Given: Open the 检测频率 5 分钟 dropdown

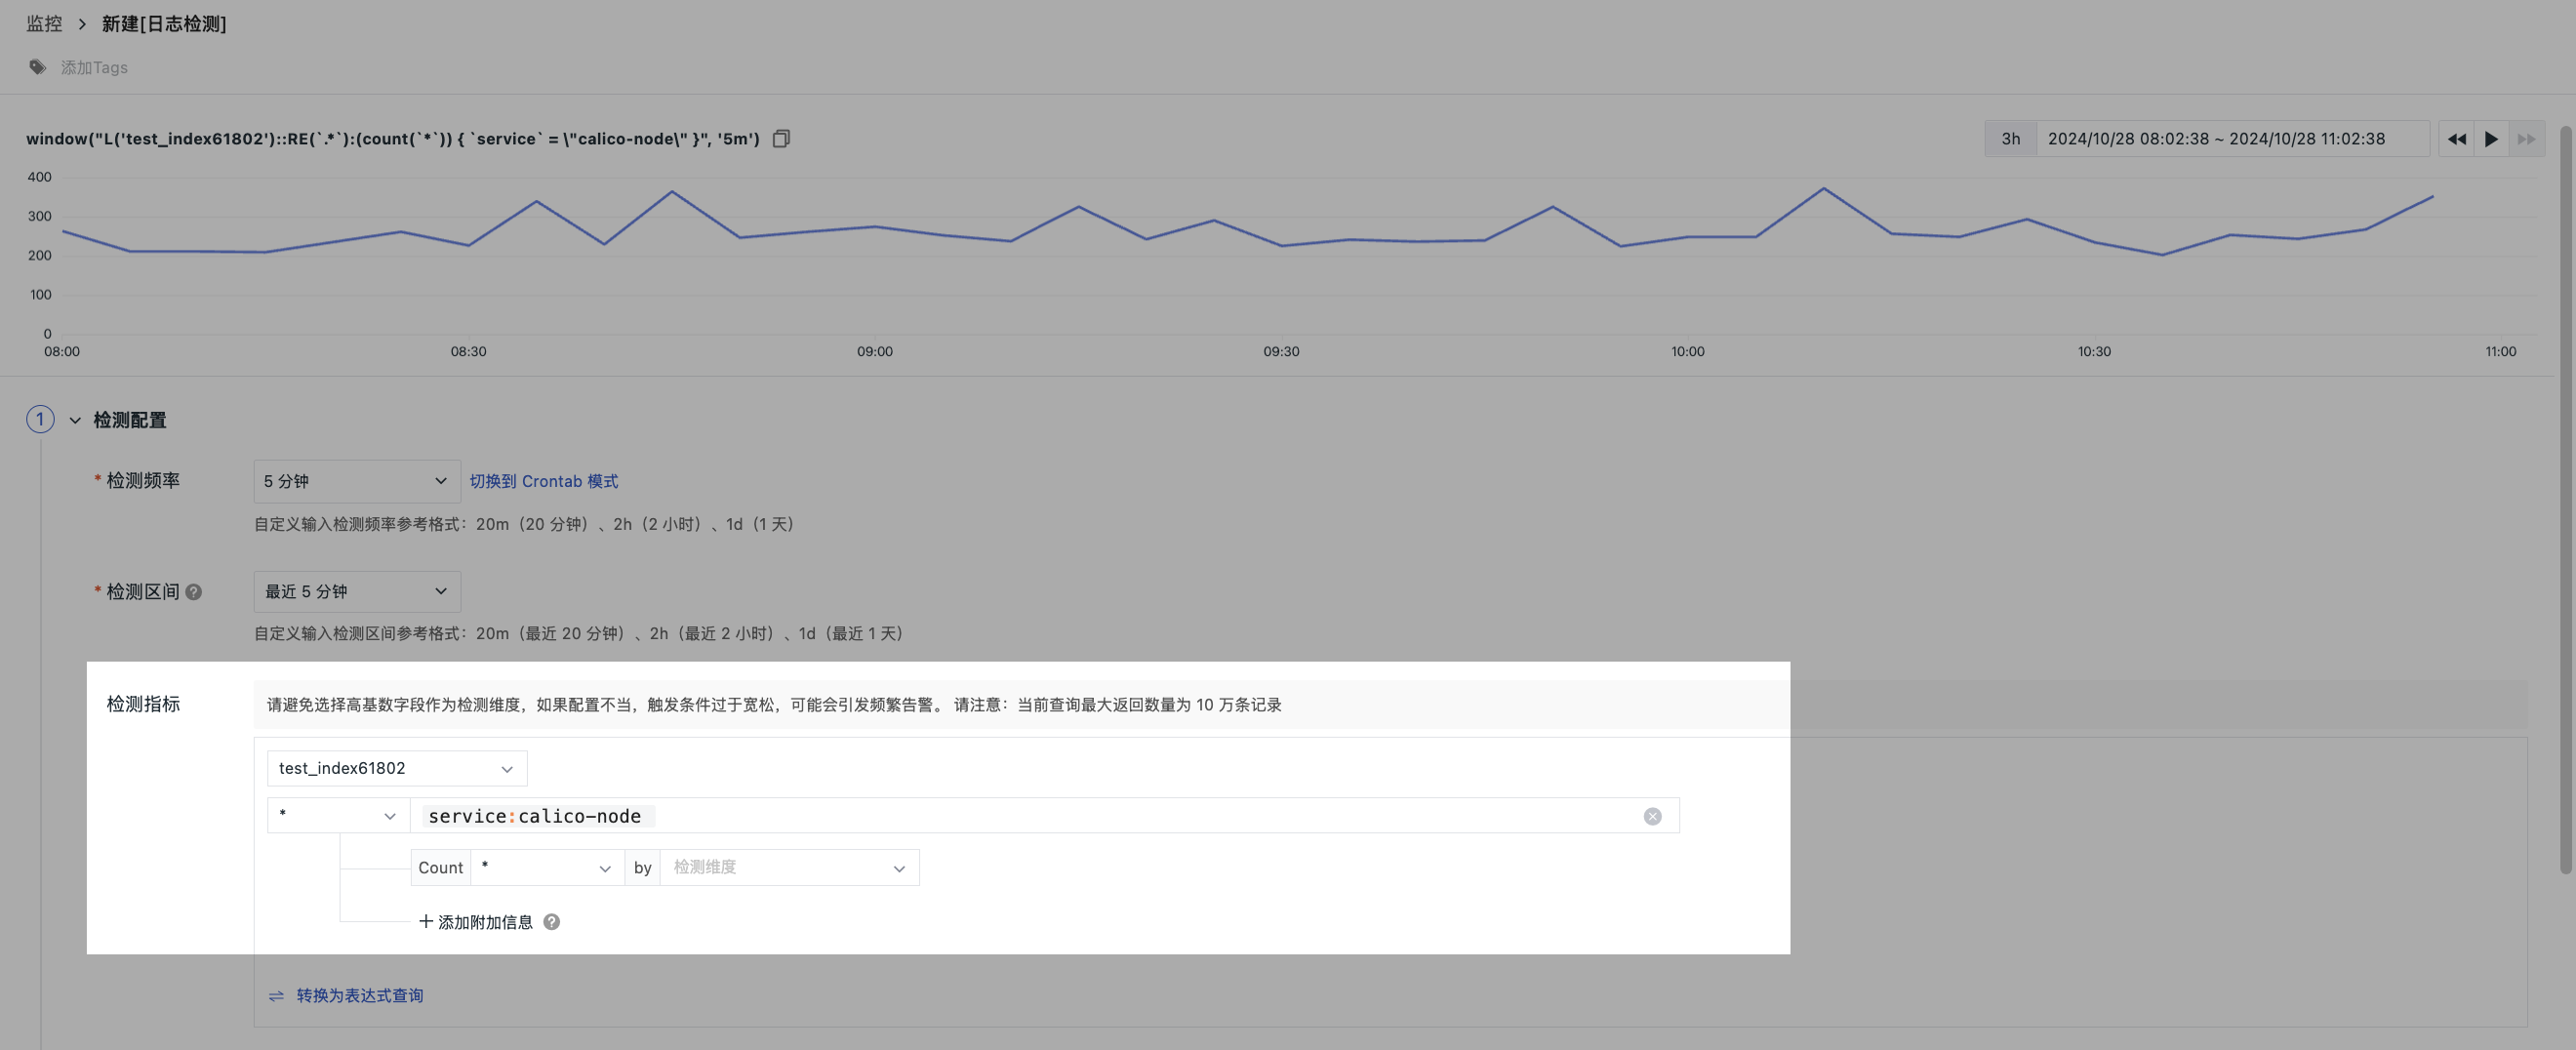Looking at the screenshot, I should click(x=356, y=481).
